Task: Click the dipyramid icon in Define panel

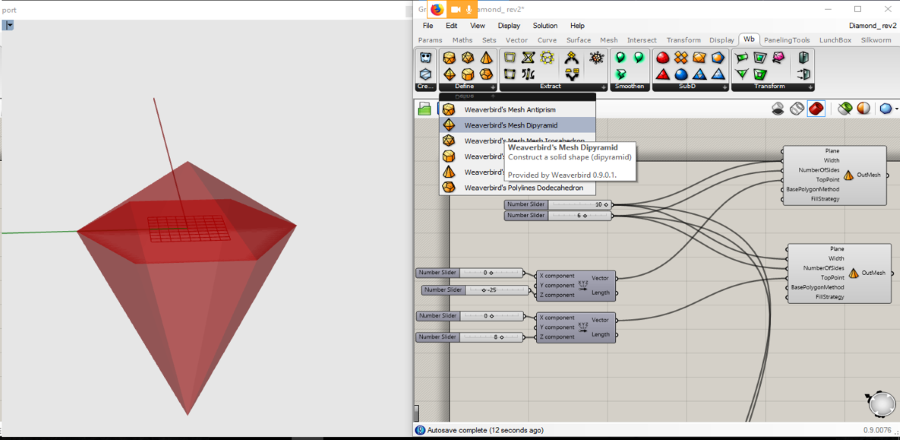Action: click(449, 74)
